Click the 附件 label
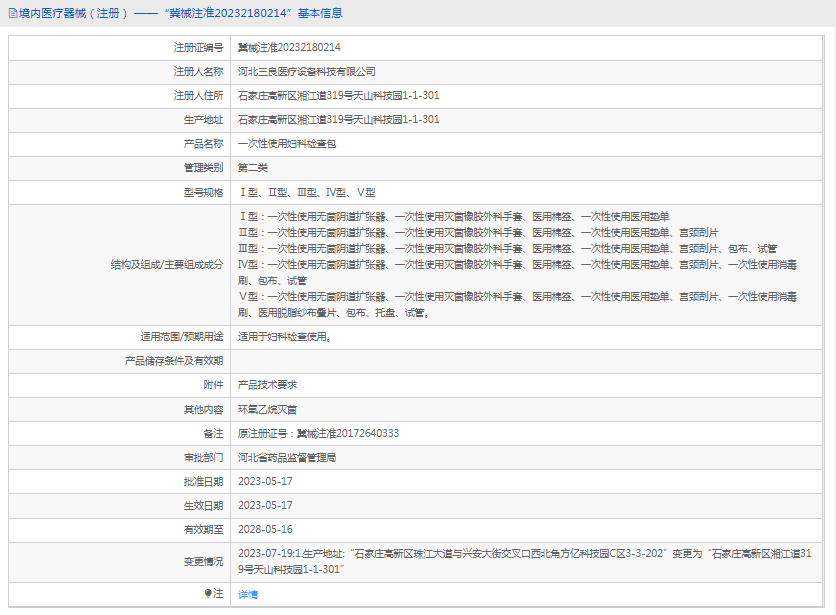 [x=213, y=385]
